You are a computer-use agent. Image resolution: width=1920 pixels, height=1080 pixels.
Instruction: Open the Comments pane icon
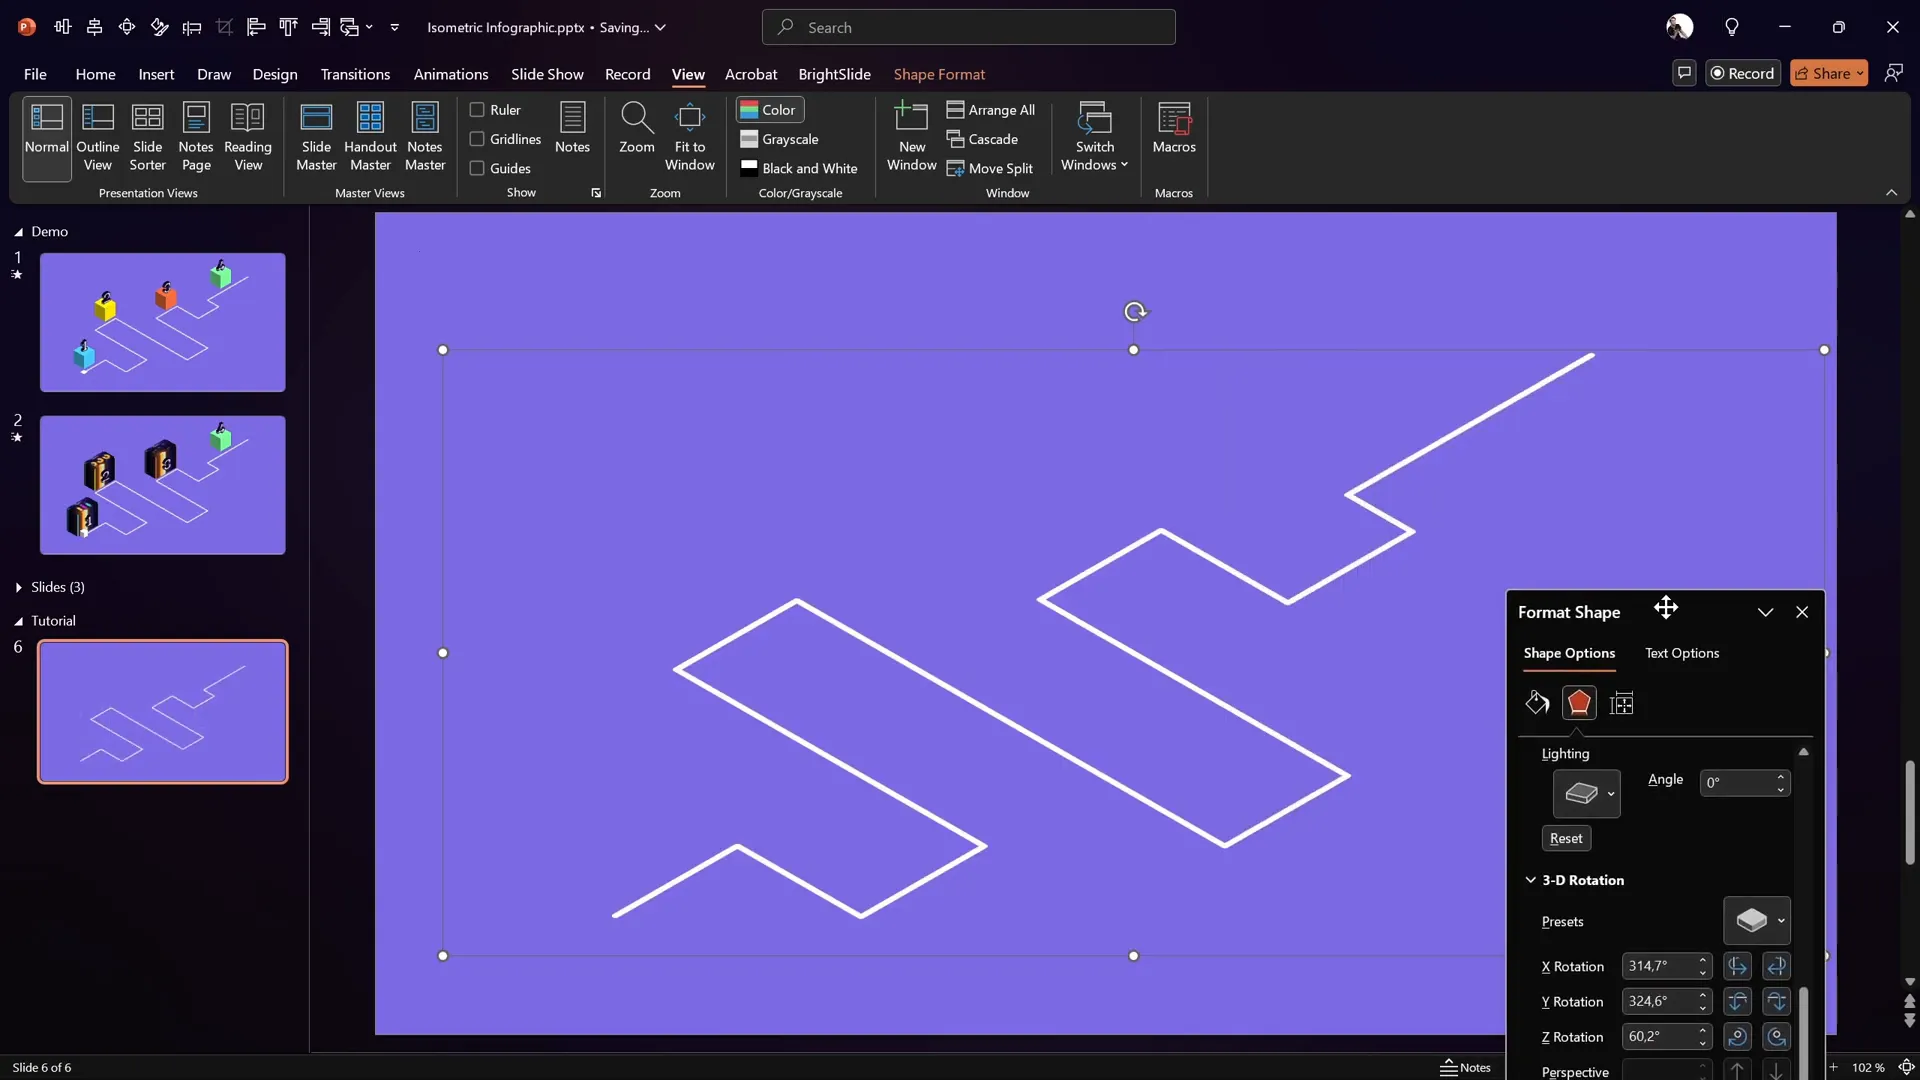click(1684, 73)
